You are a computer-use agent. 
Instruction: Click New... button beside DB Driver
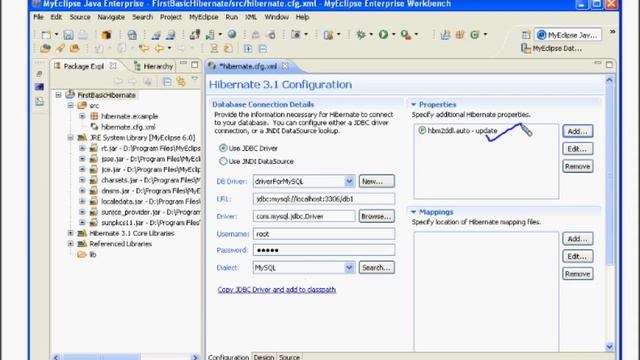coord(377,181)
